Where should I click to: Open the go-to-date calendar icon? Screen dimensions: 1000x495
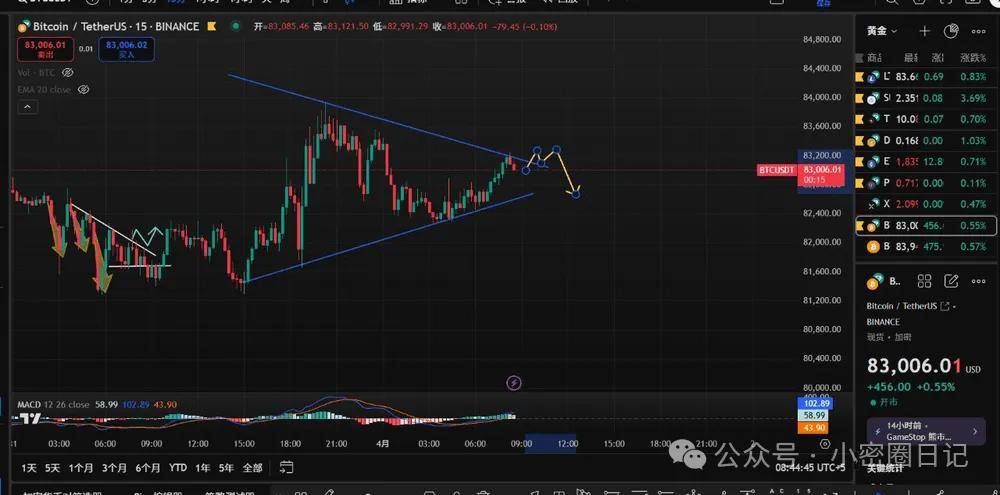click(x=286, y=467)
